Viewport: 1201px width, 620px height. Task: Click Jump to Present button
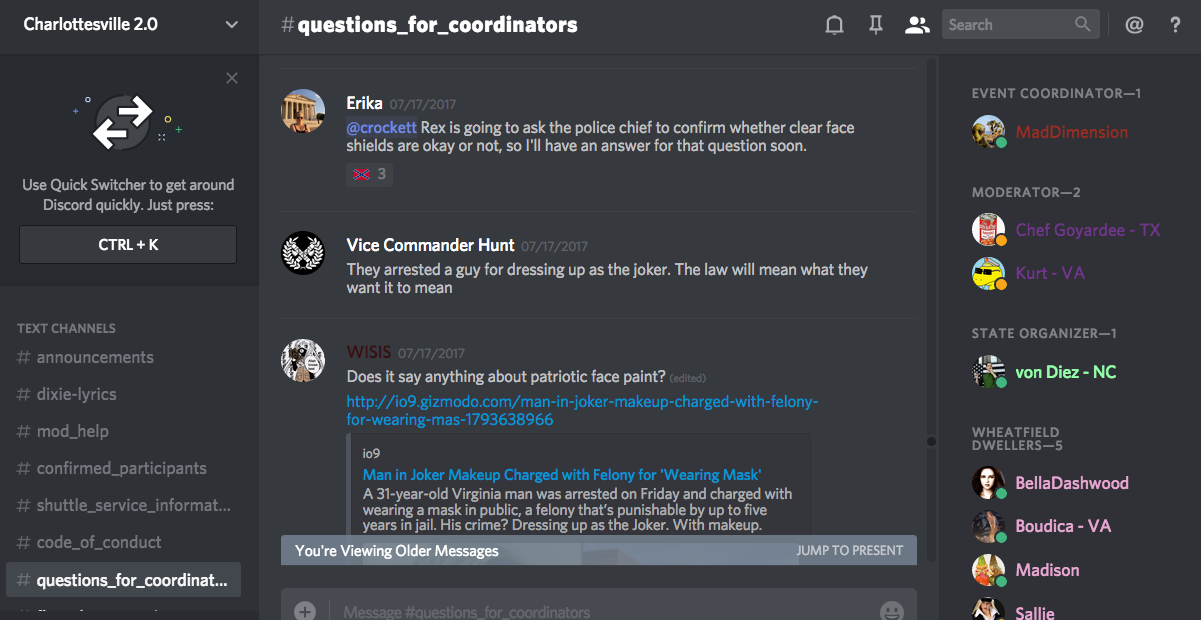coord(849,550)
